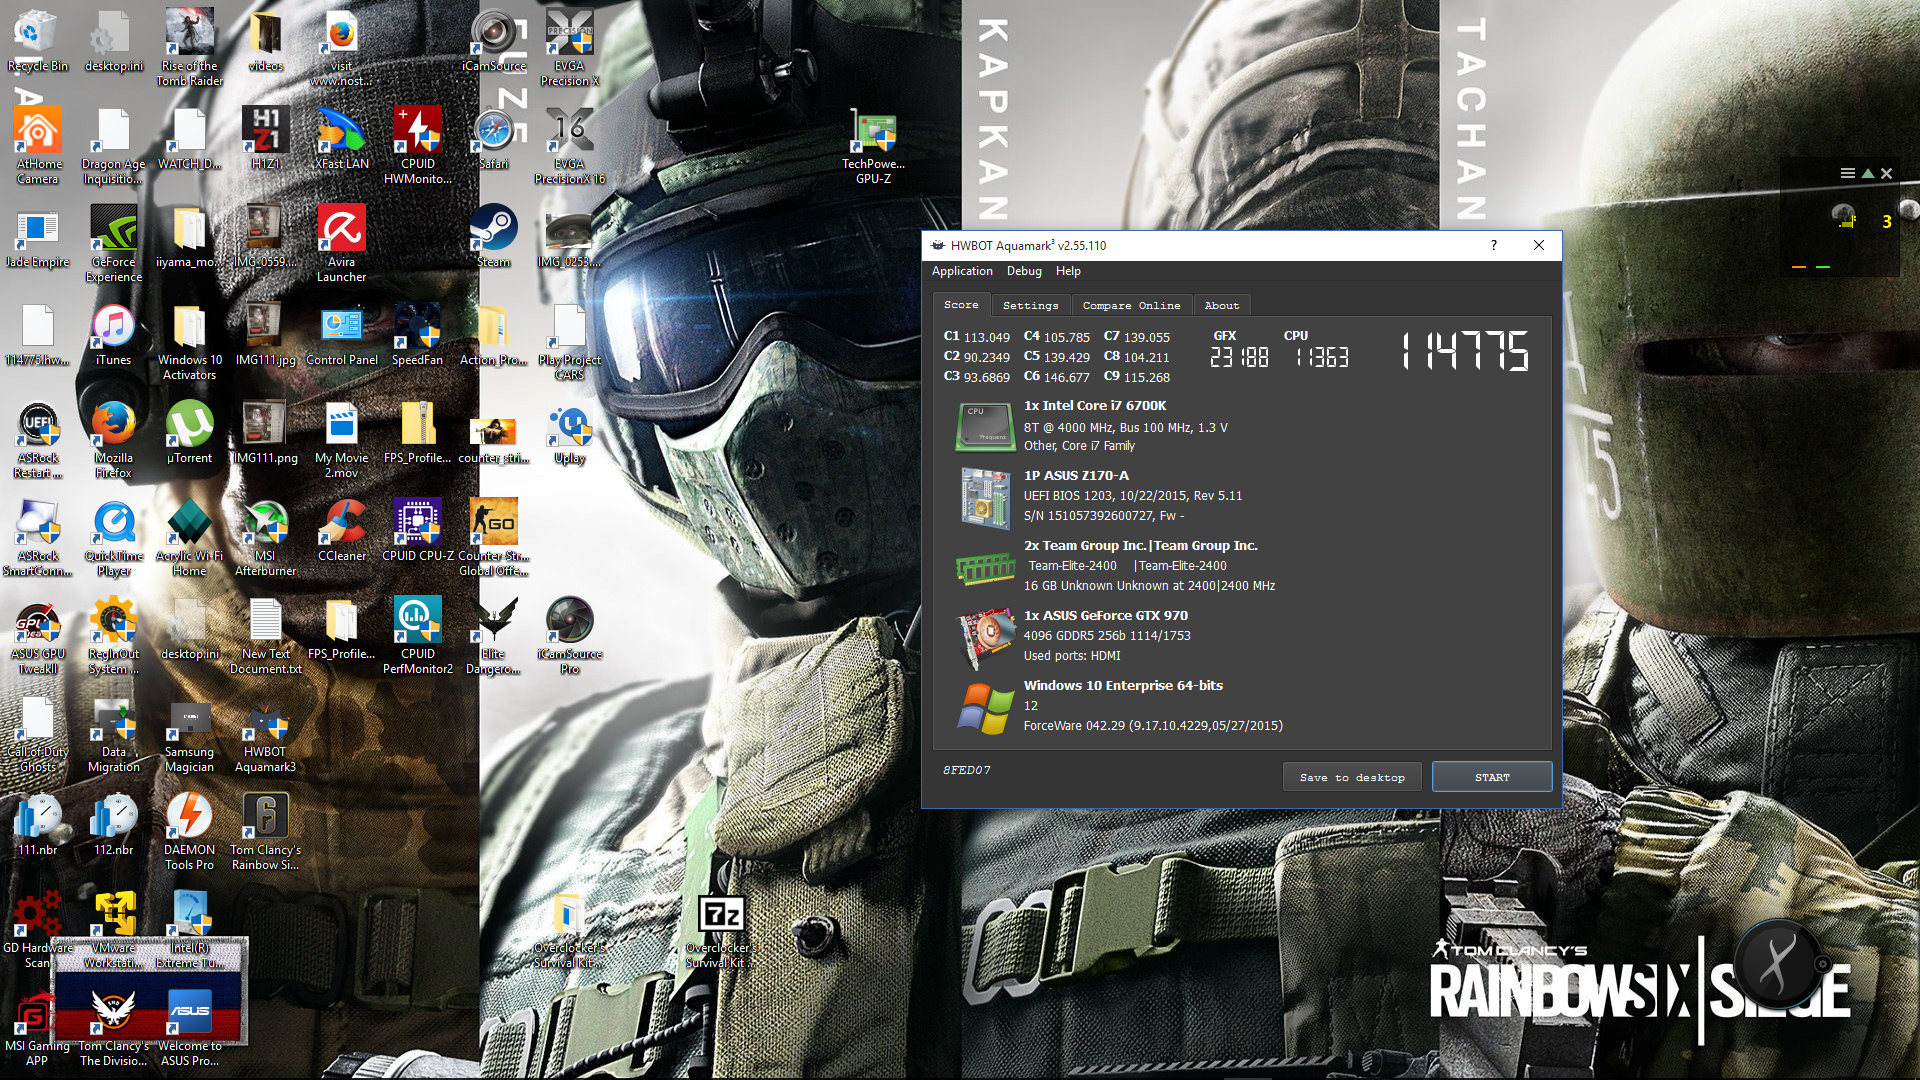
Task: Click the overlay widget up arrow
Action: [x=1867, y=173]
